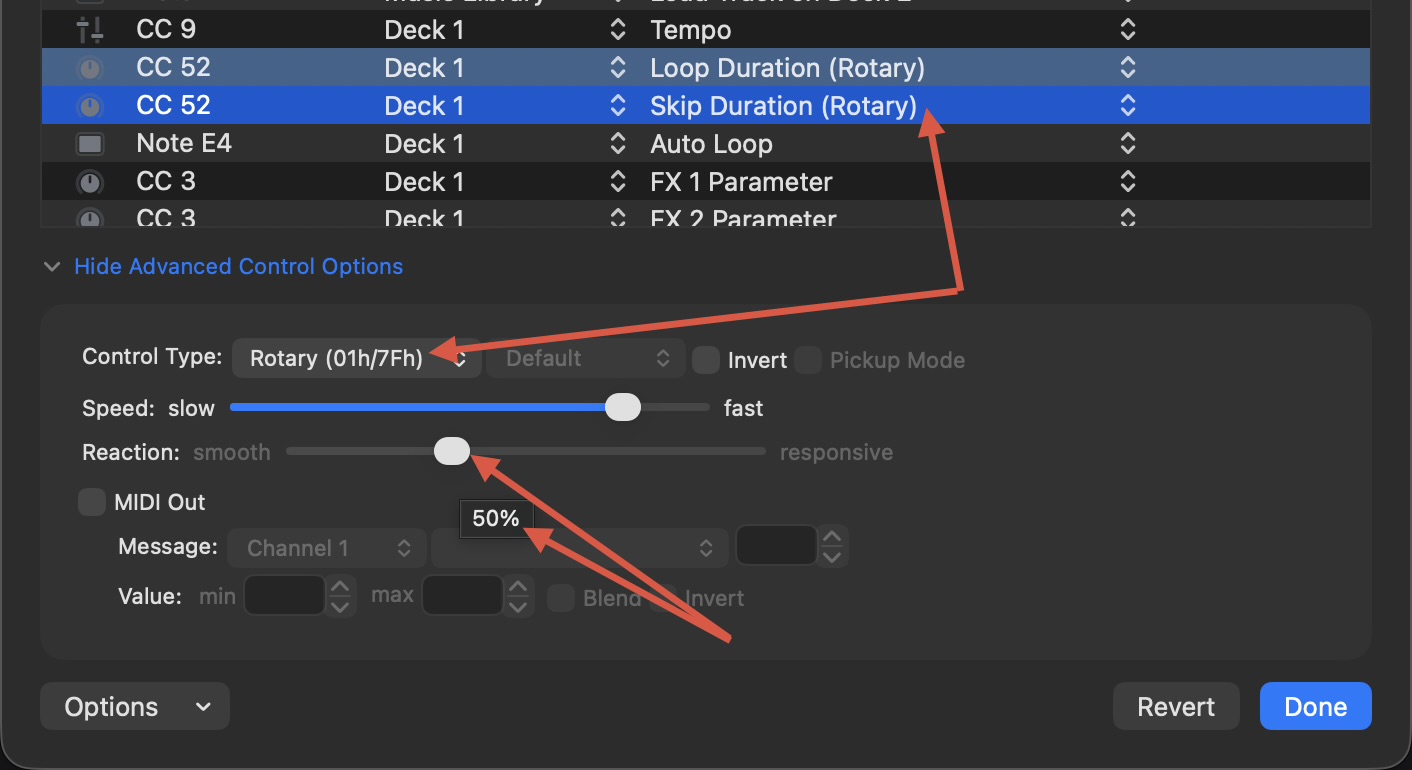
Task: Click the knob icon on Loop Duration row
Action: click(x=90, y=68)
